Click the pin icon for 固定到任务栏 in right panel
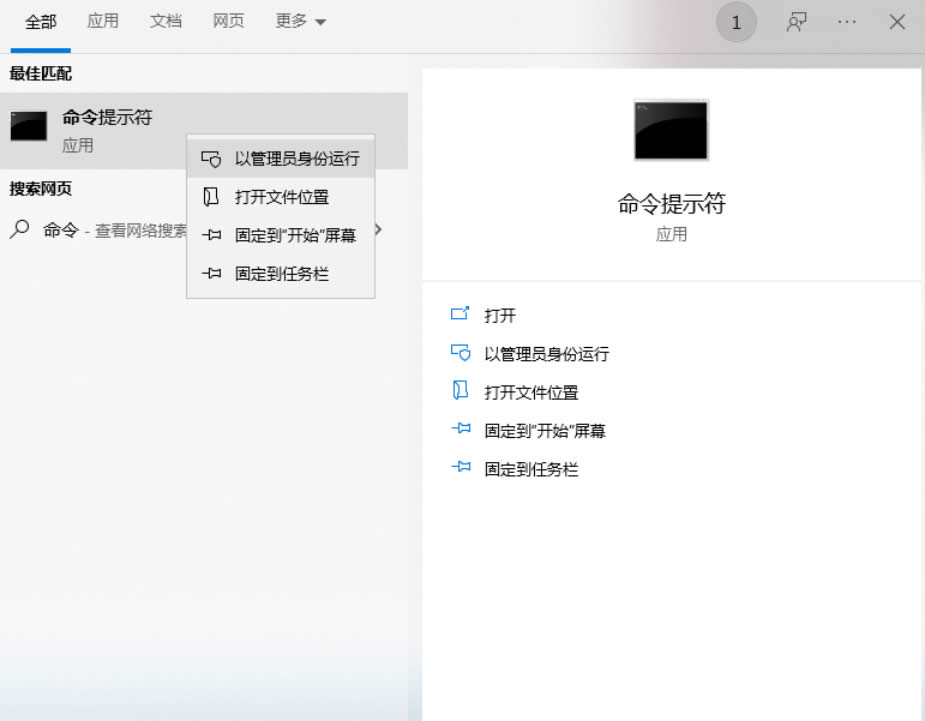This screenshot has width=925, height=721. click(x=460, y=468)
